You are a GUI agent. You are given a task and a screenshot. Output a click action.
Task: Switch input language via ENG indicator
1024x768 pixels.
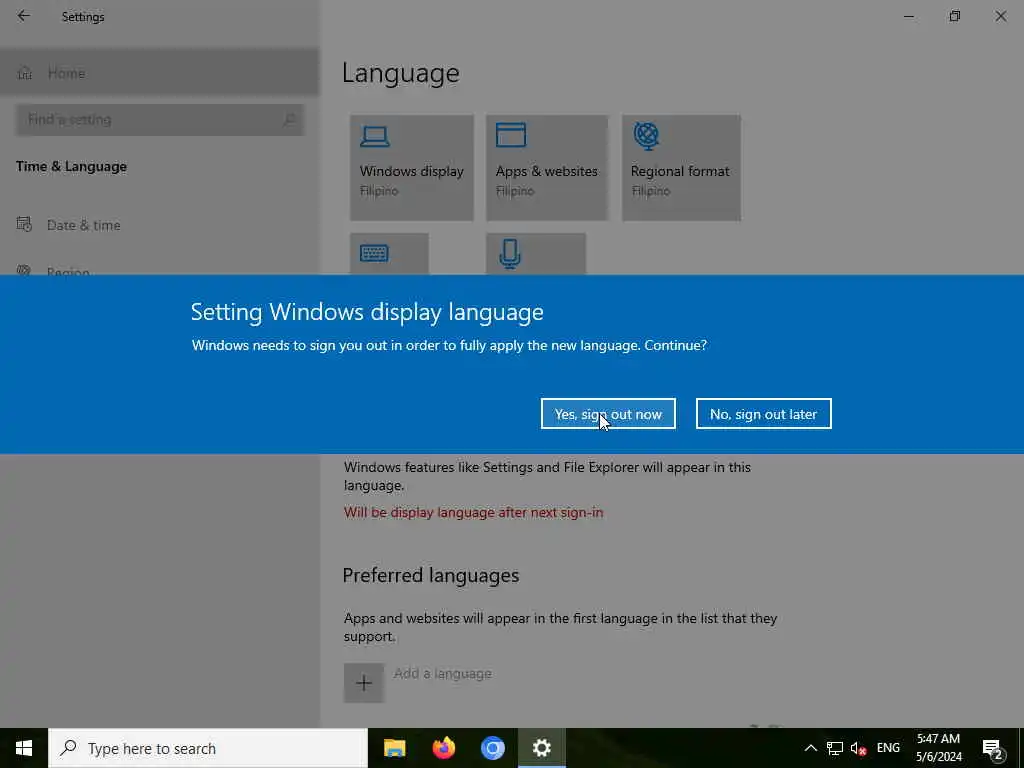pos(888,748)
